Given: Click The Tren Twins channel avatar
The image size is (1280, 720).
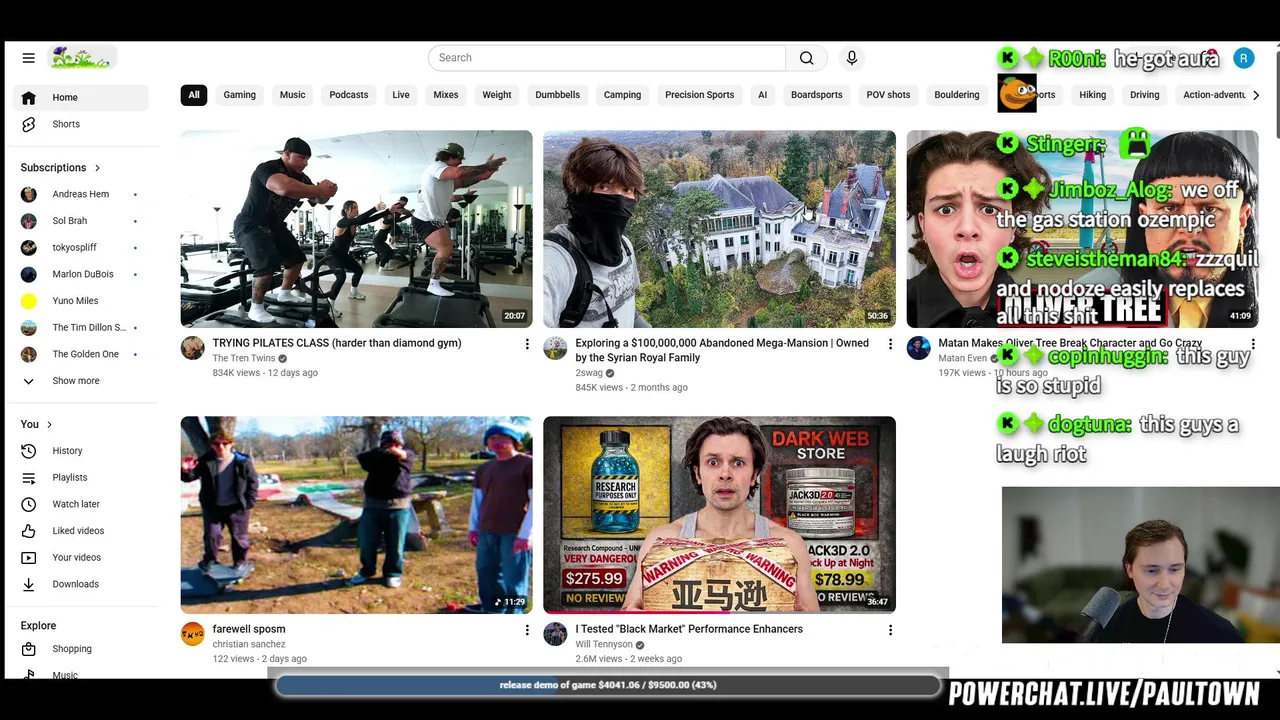Looking at the screenshot, I should pos(192,348).
